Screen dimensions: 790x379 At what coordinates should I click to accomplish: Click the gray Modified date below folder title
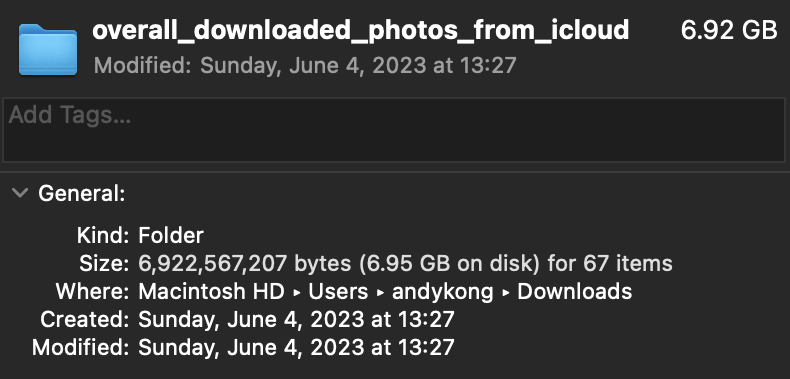tap(305, 66)
